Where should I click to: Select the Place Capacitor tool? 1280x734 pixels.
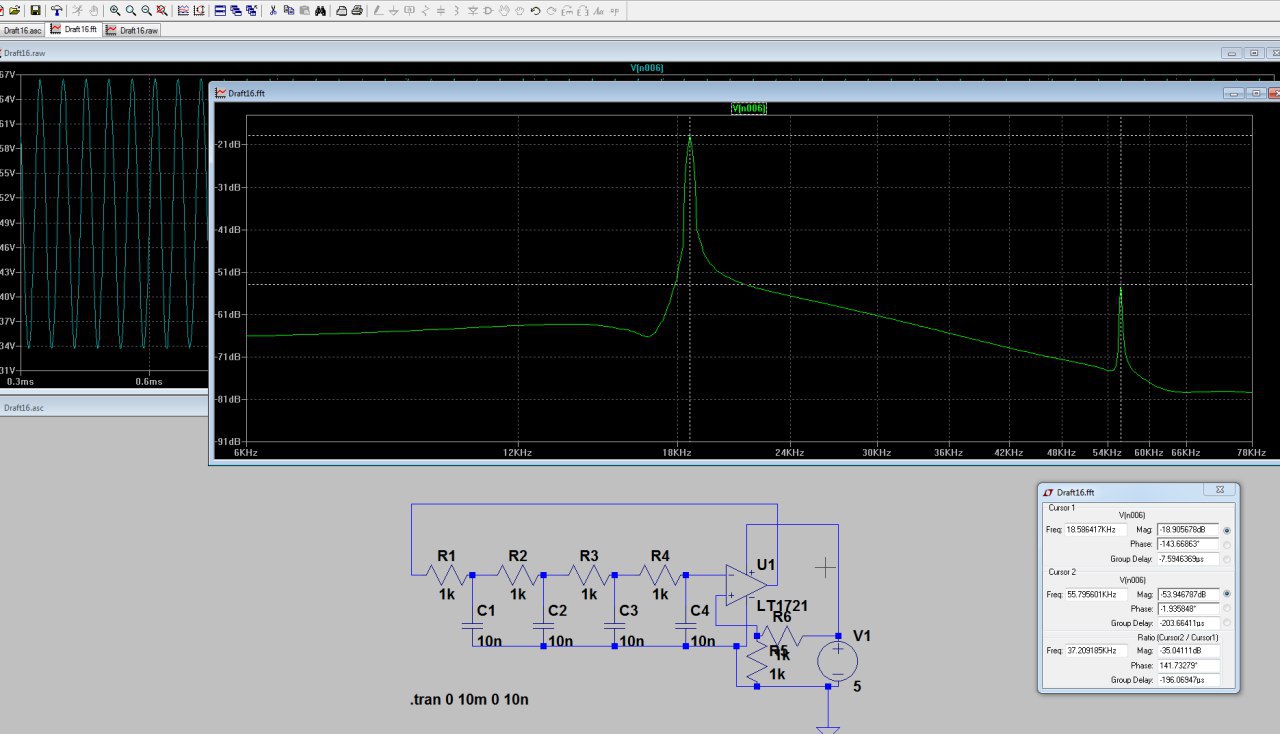coord(442,10)
